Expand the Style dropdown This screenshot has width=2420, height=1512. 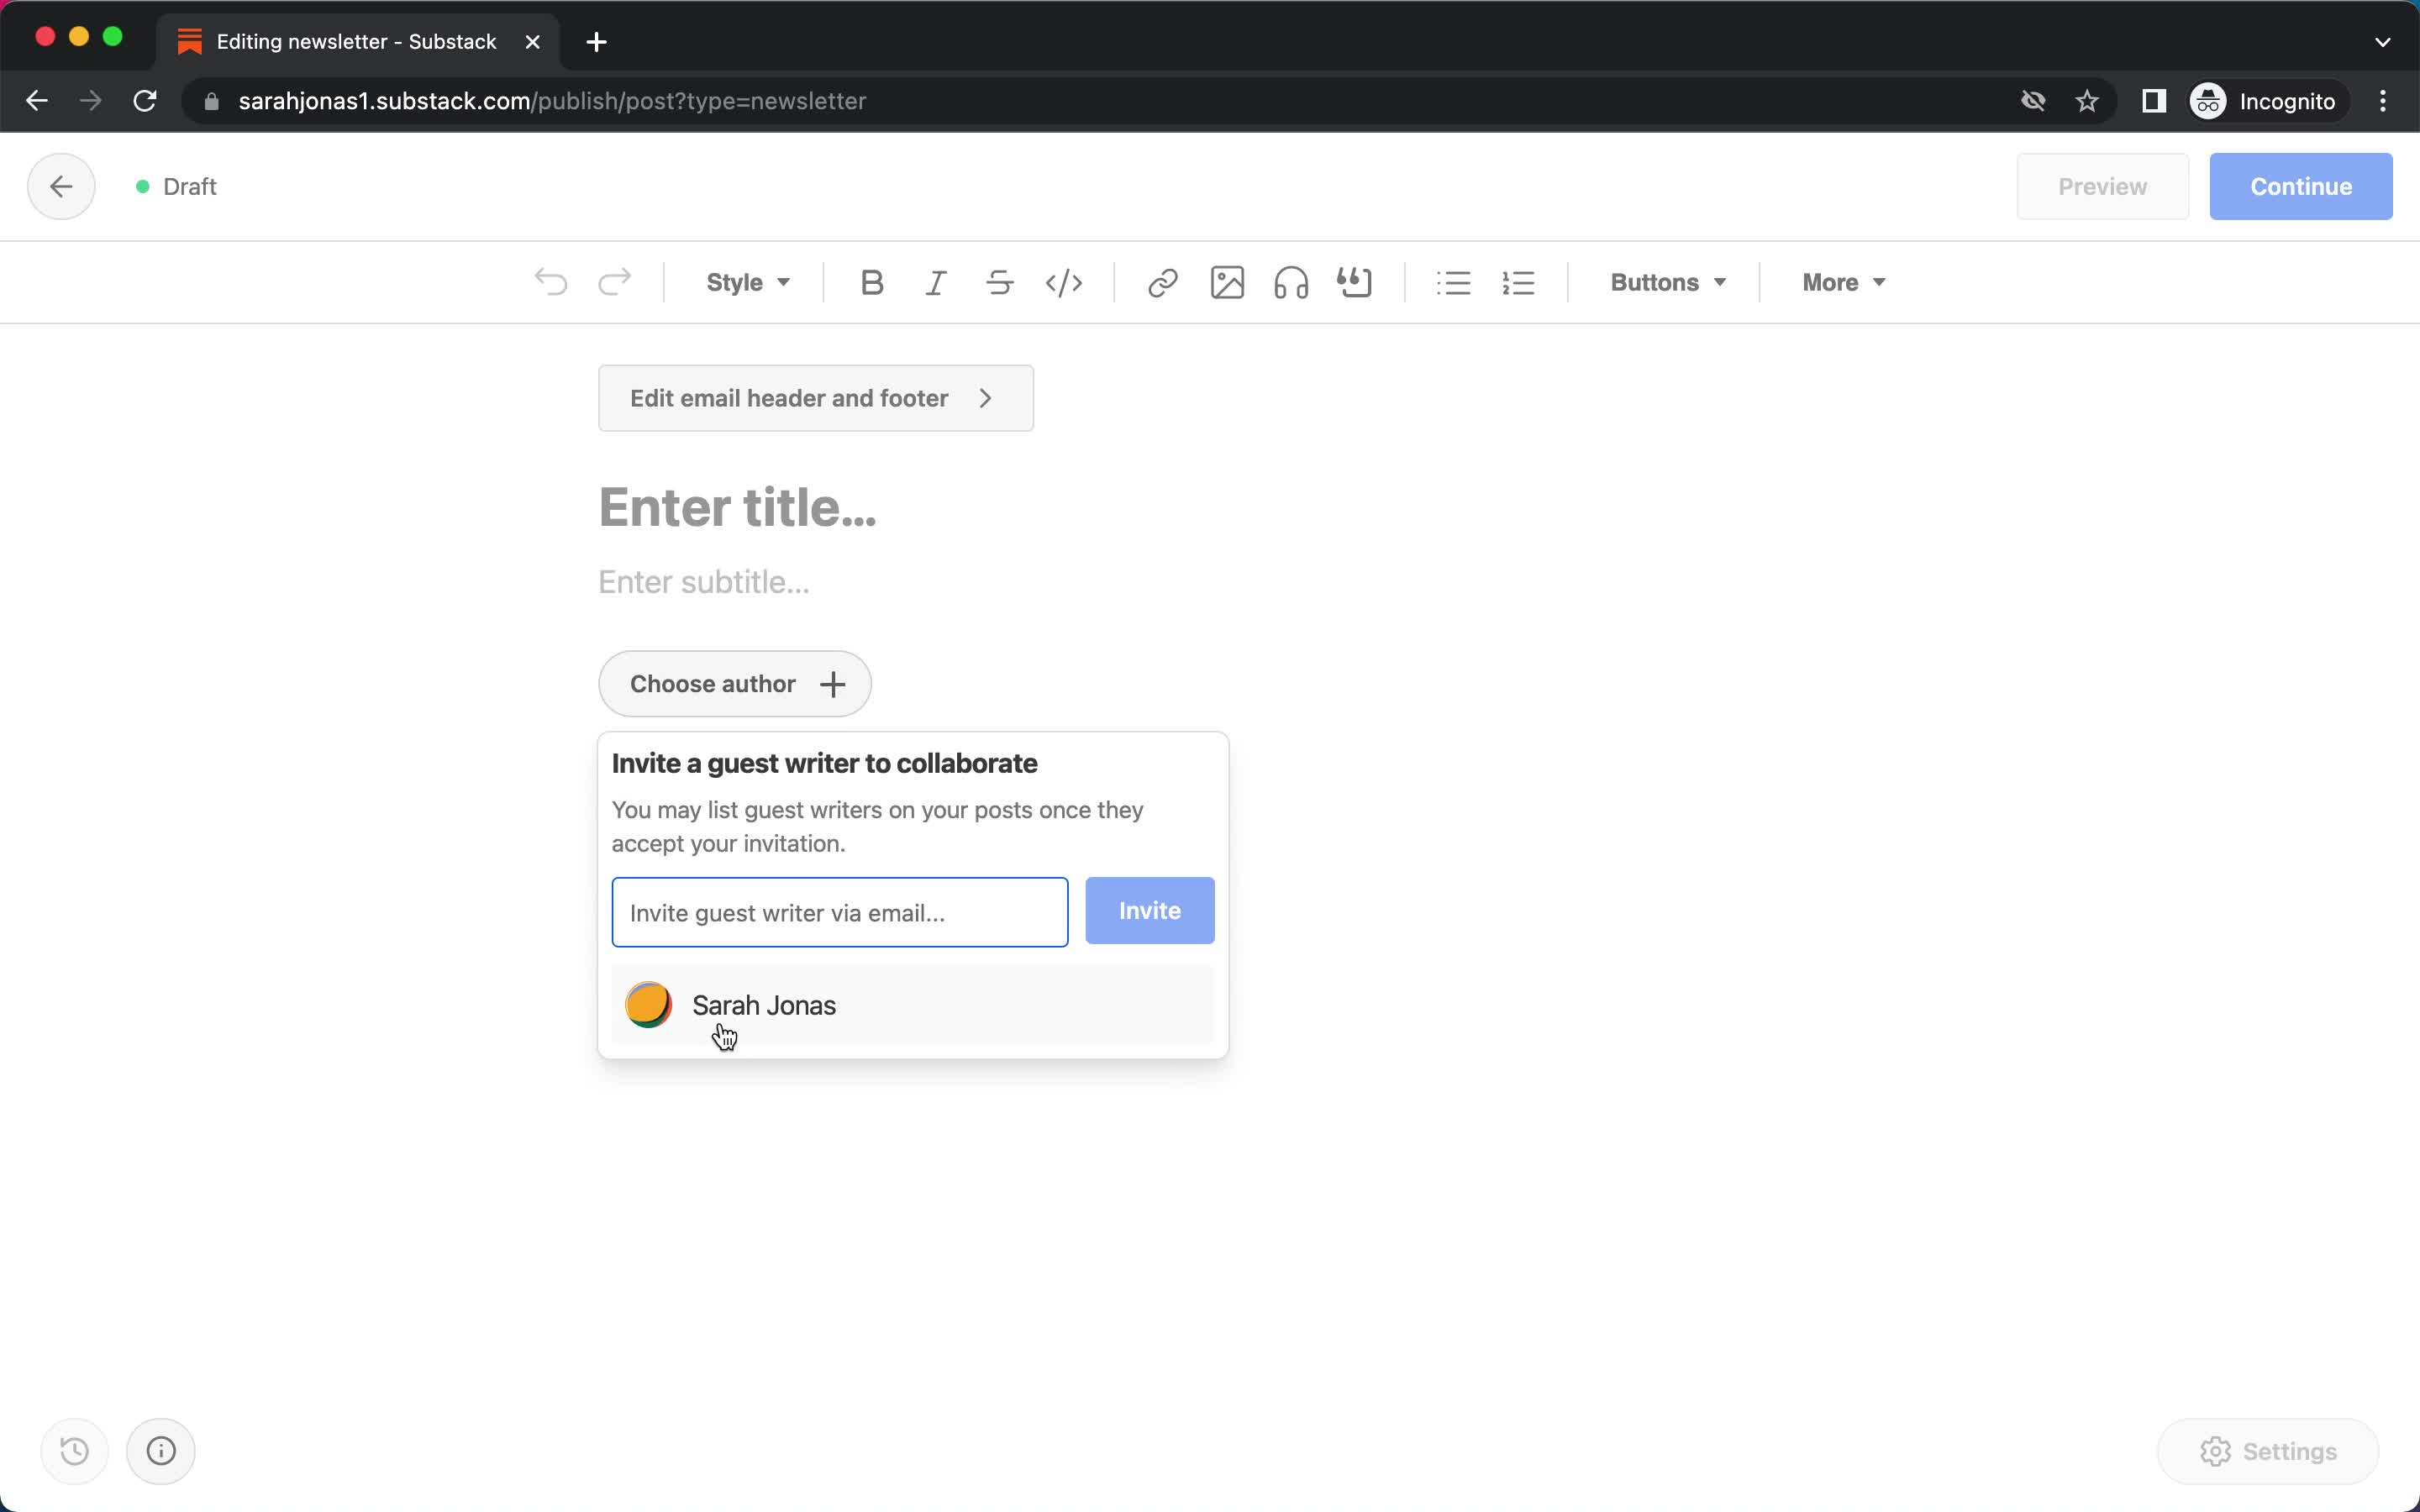748,282
